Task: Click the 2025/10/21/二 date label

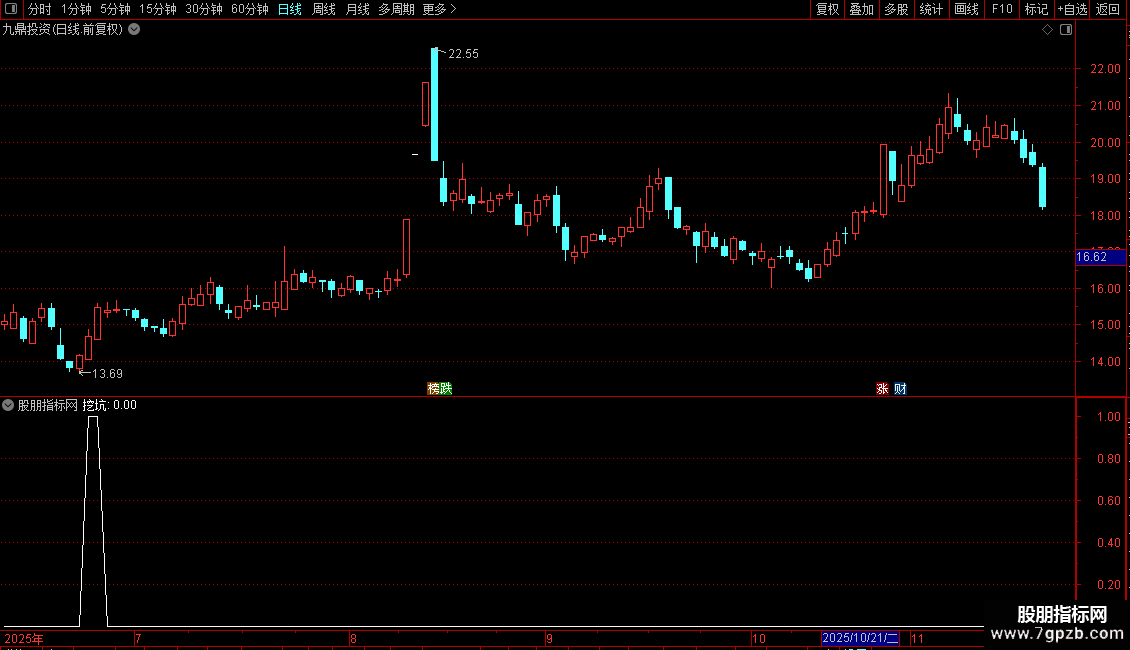Action: (x=860, y=638)
